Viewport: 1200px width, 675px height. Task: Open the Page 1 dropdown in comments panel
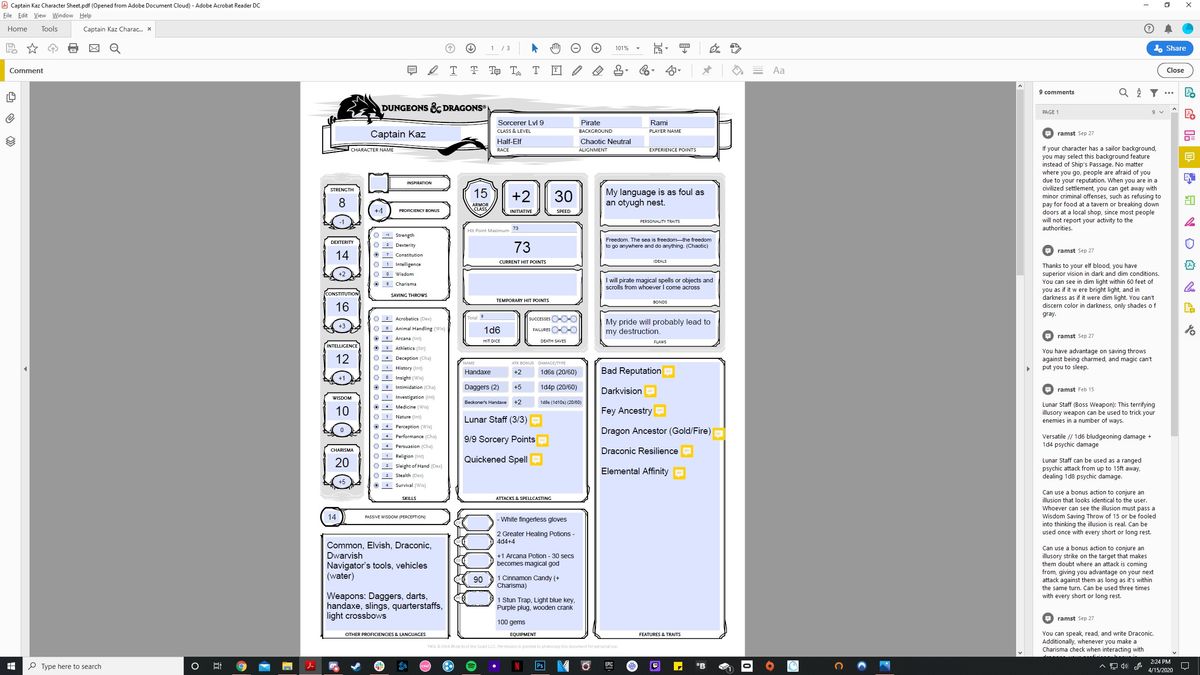[x=1161, y=111]
